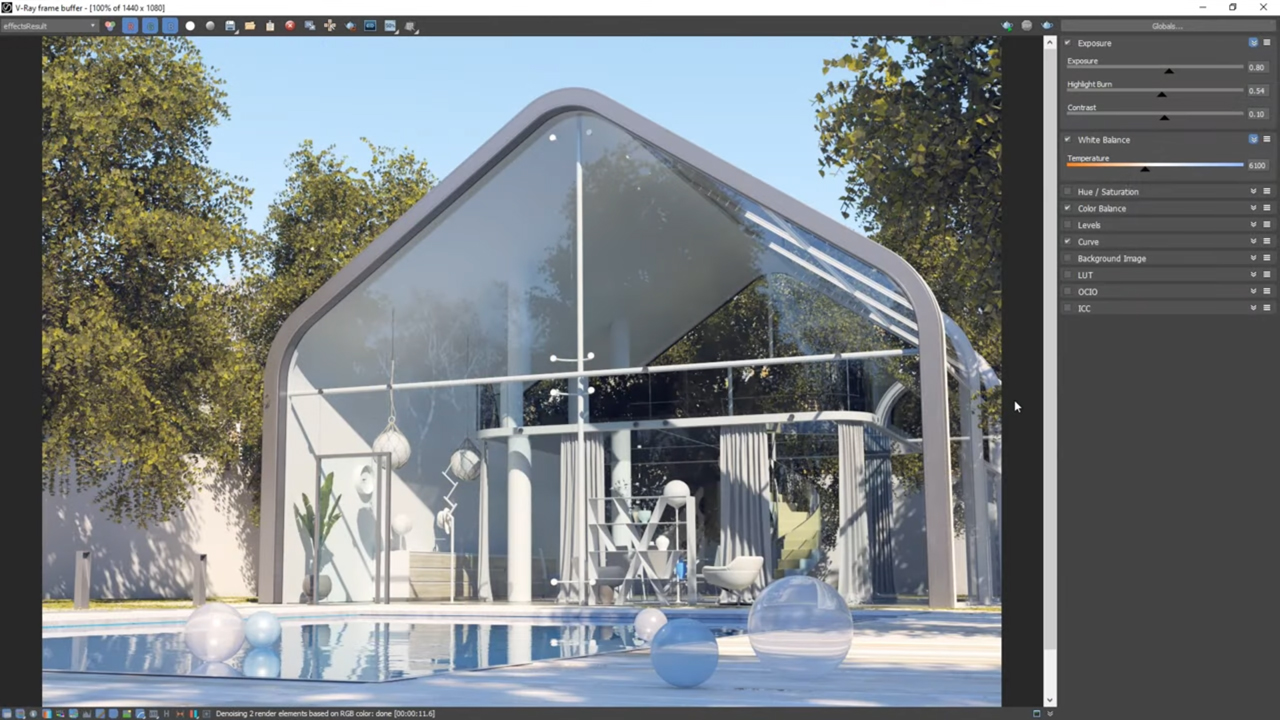Collapse the White Balance rollout chevron
The height and width of the screenshot is (720, 1280).
click(x=1253, y=140)
